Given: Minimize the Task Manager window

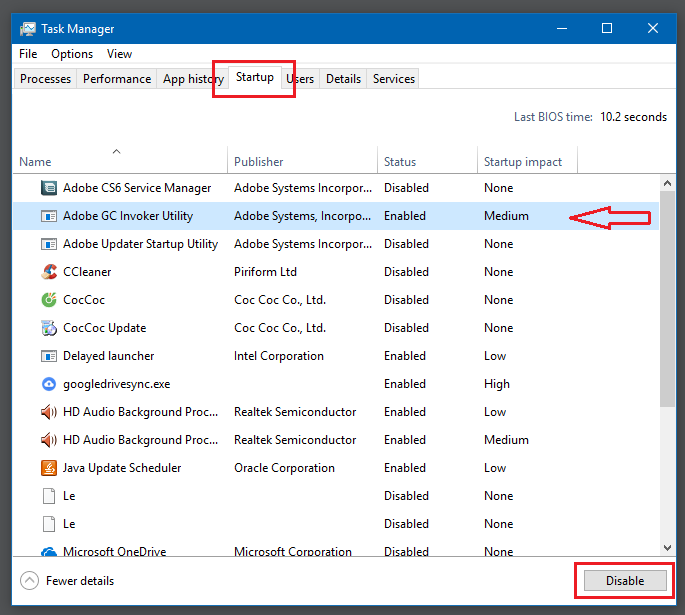Looking at the screenshot, I should (x=562, y=28).
